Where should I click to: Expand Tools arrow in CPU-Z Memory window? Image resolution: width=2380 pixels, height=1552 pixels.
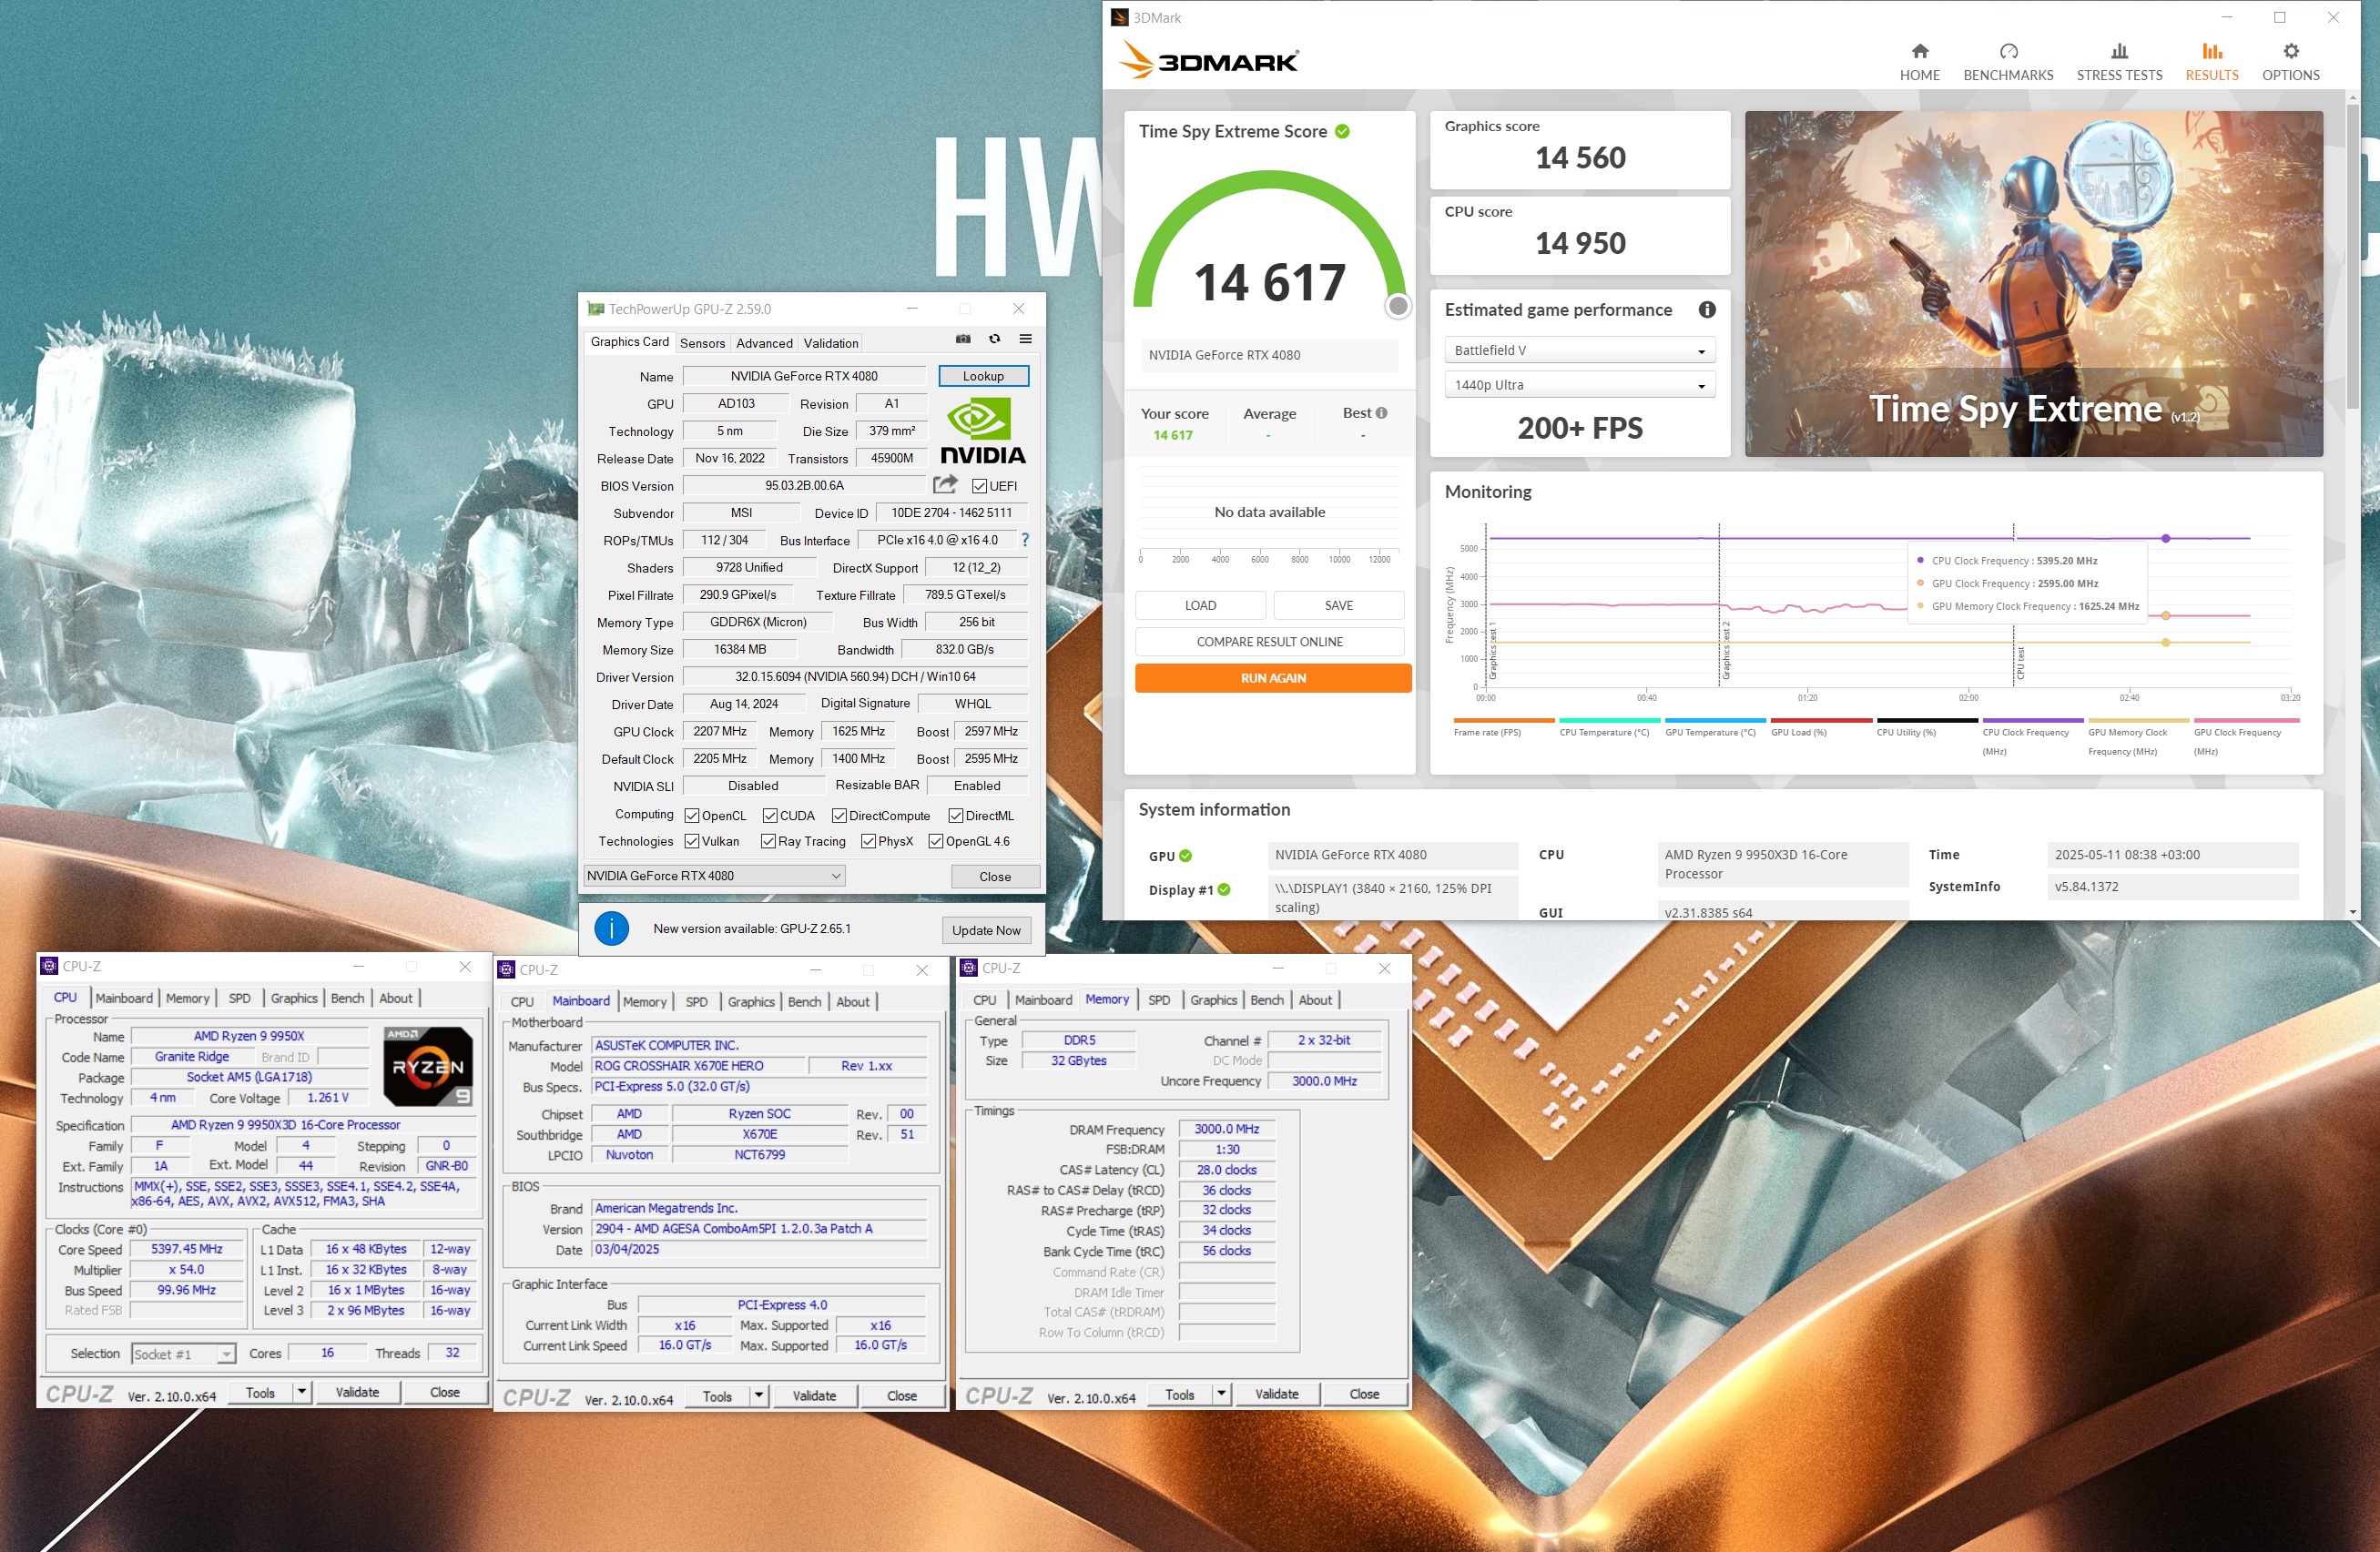click(x=1221, y=1393)
